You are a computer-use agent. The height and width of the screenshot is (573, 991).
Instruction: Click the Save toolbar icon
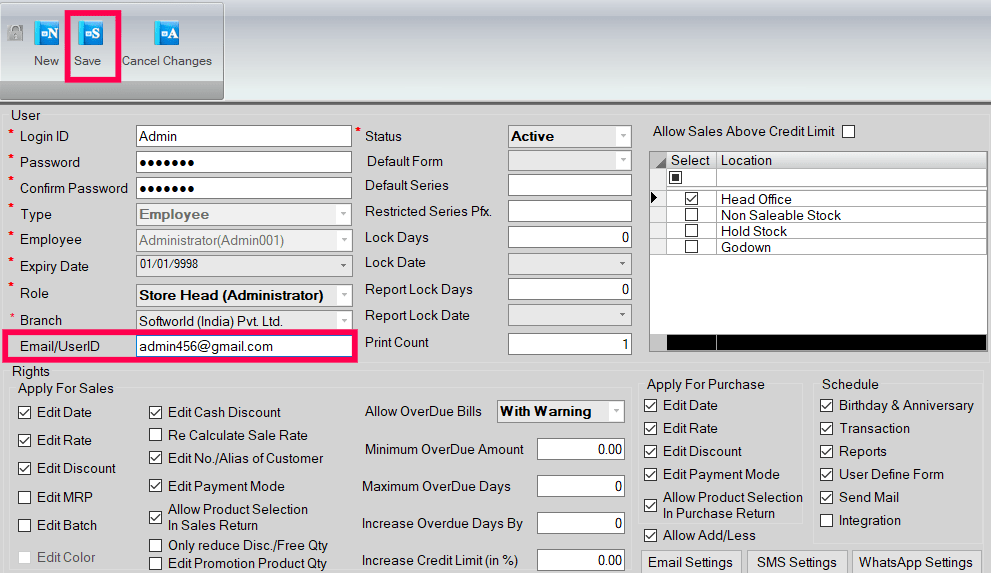[x=90, y=33]
